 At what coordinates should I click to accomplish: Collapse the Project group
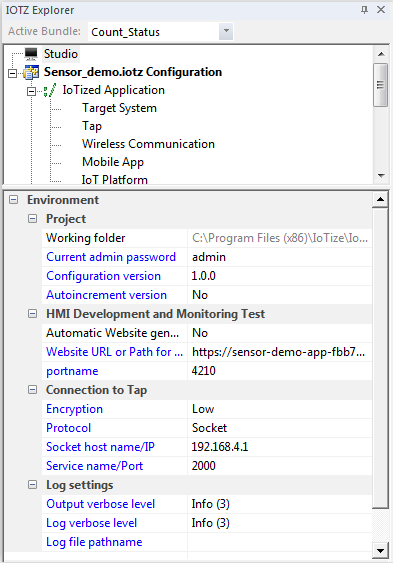(32, 219)
